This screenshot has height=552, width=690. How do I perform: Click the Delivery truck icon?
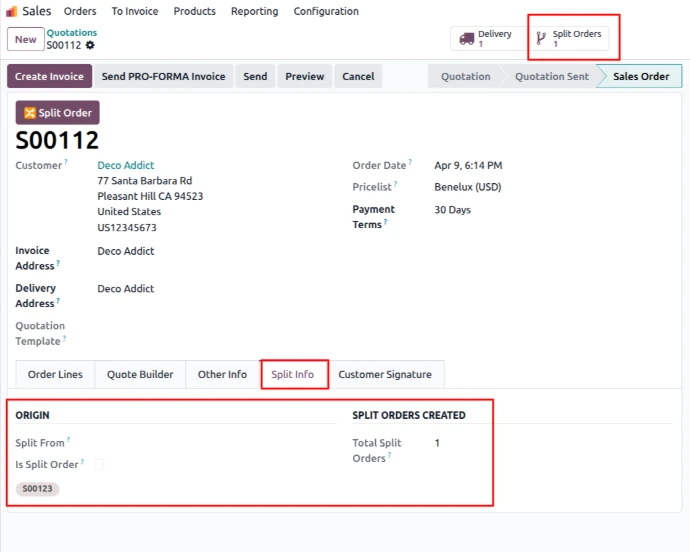[x=466, y=39]
